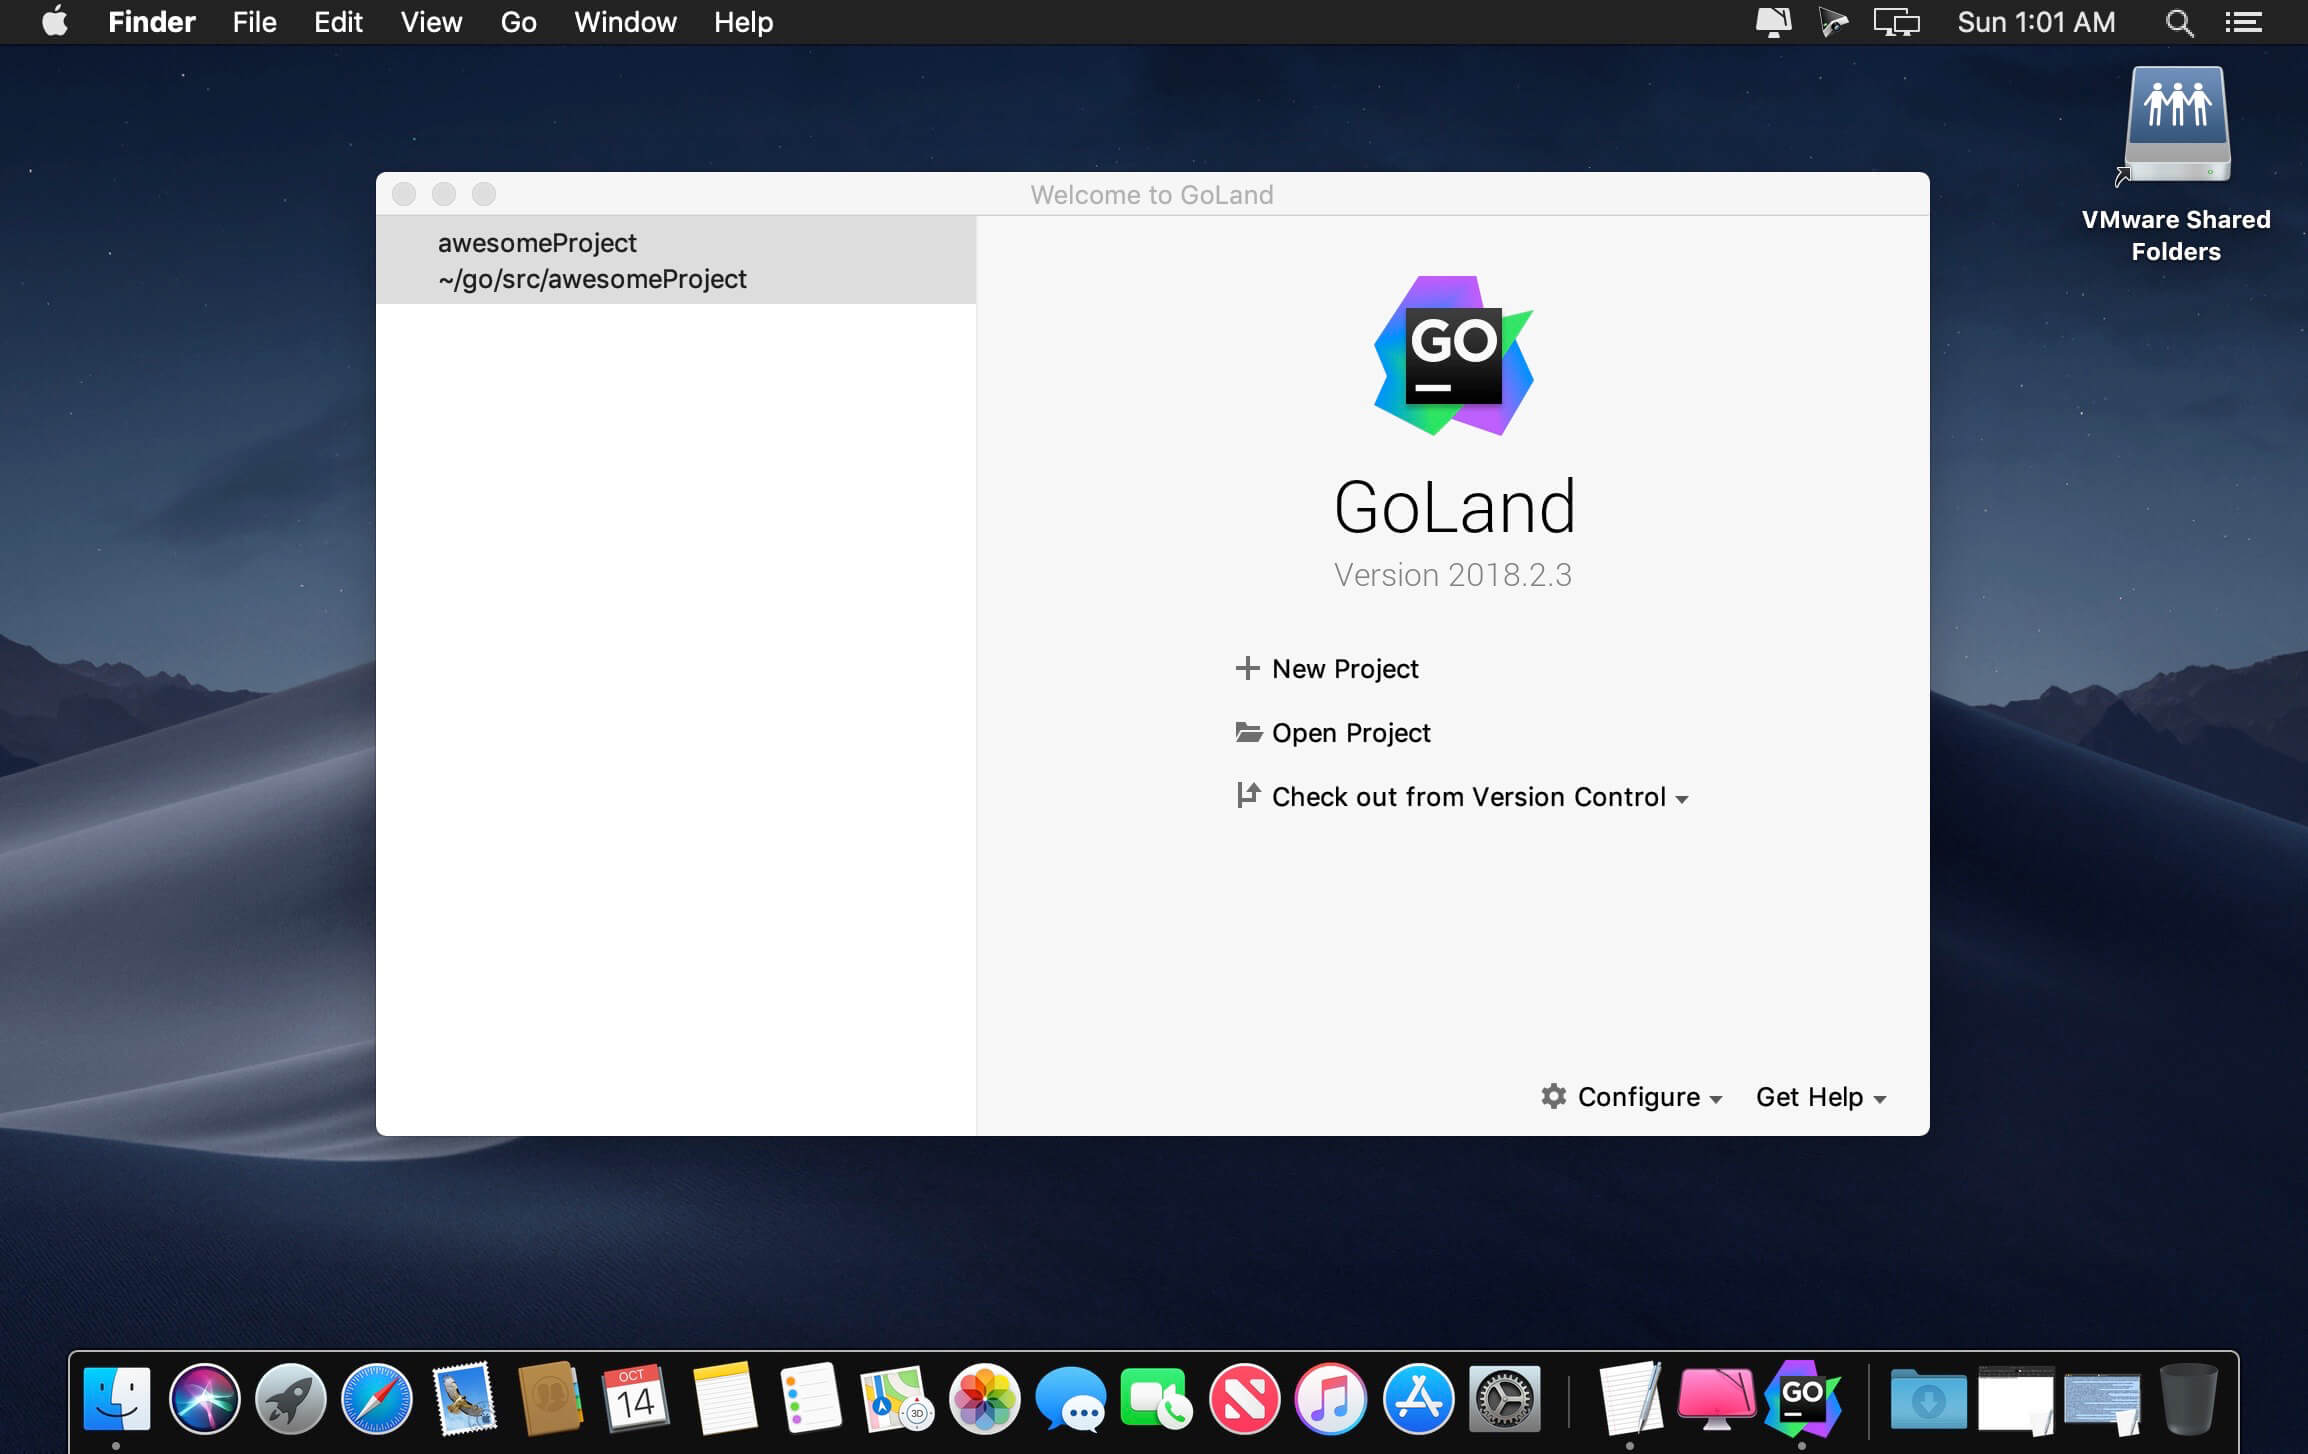
Task: Open System Preferences in the Dock
Action: pos(1504,1398)
